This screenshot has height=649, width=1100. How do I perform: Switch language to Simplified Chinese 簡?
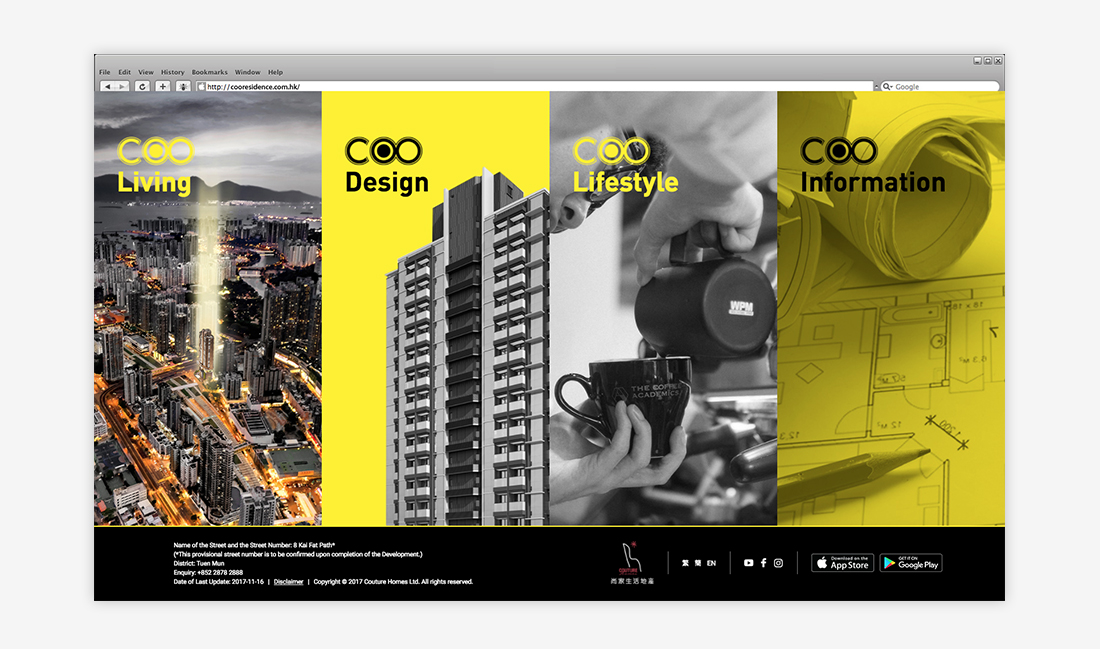[697, 563]
